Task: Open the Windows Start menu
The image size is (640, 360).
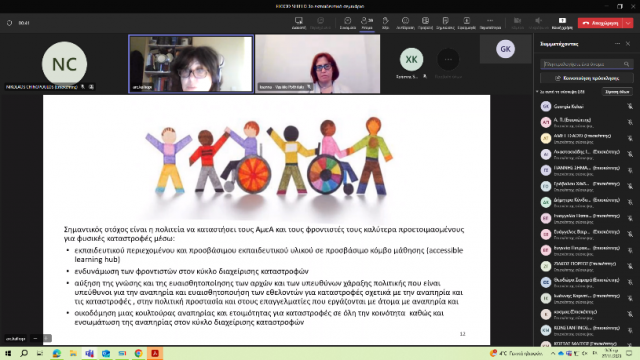Action: pyautogui.click(x=8, y=353)
